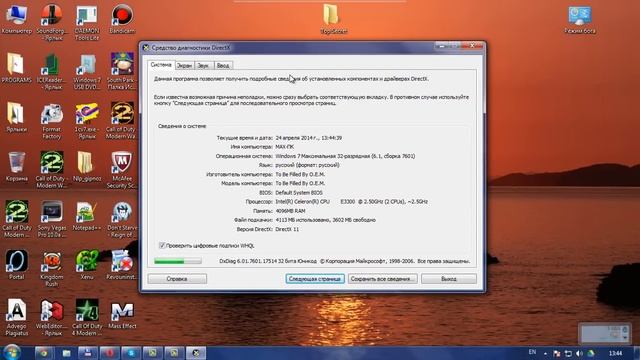
Task: Launch Call Of Duty 4 Modern shortcut
Action: (87, 318)
